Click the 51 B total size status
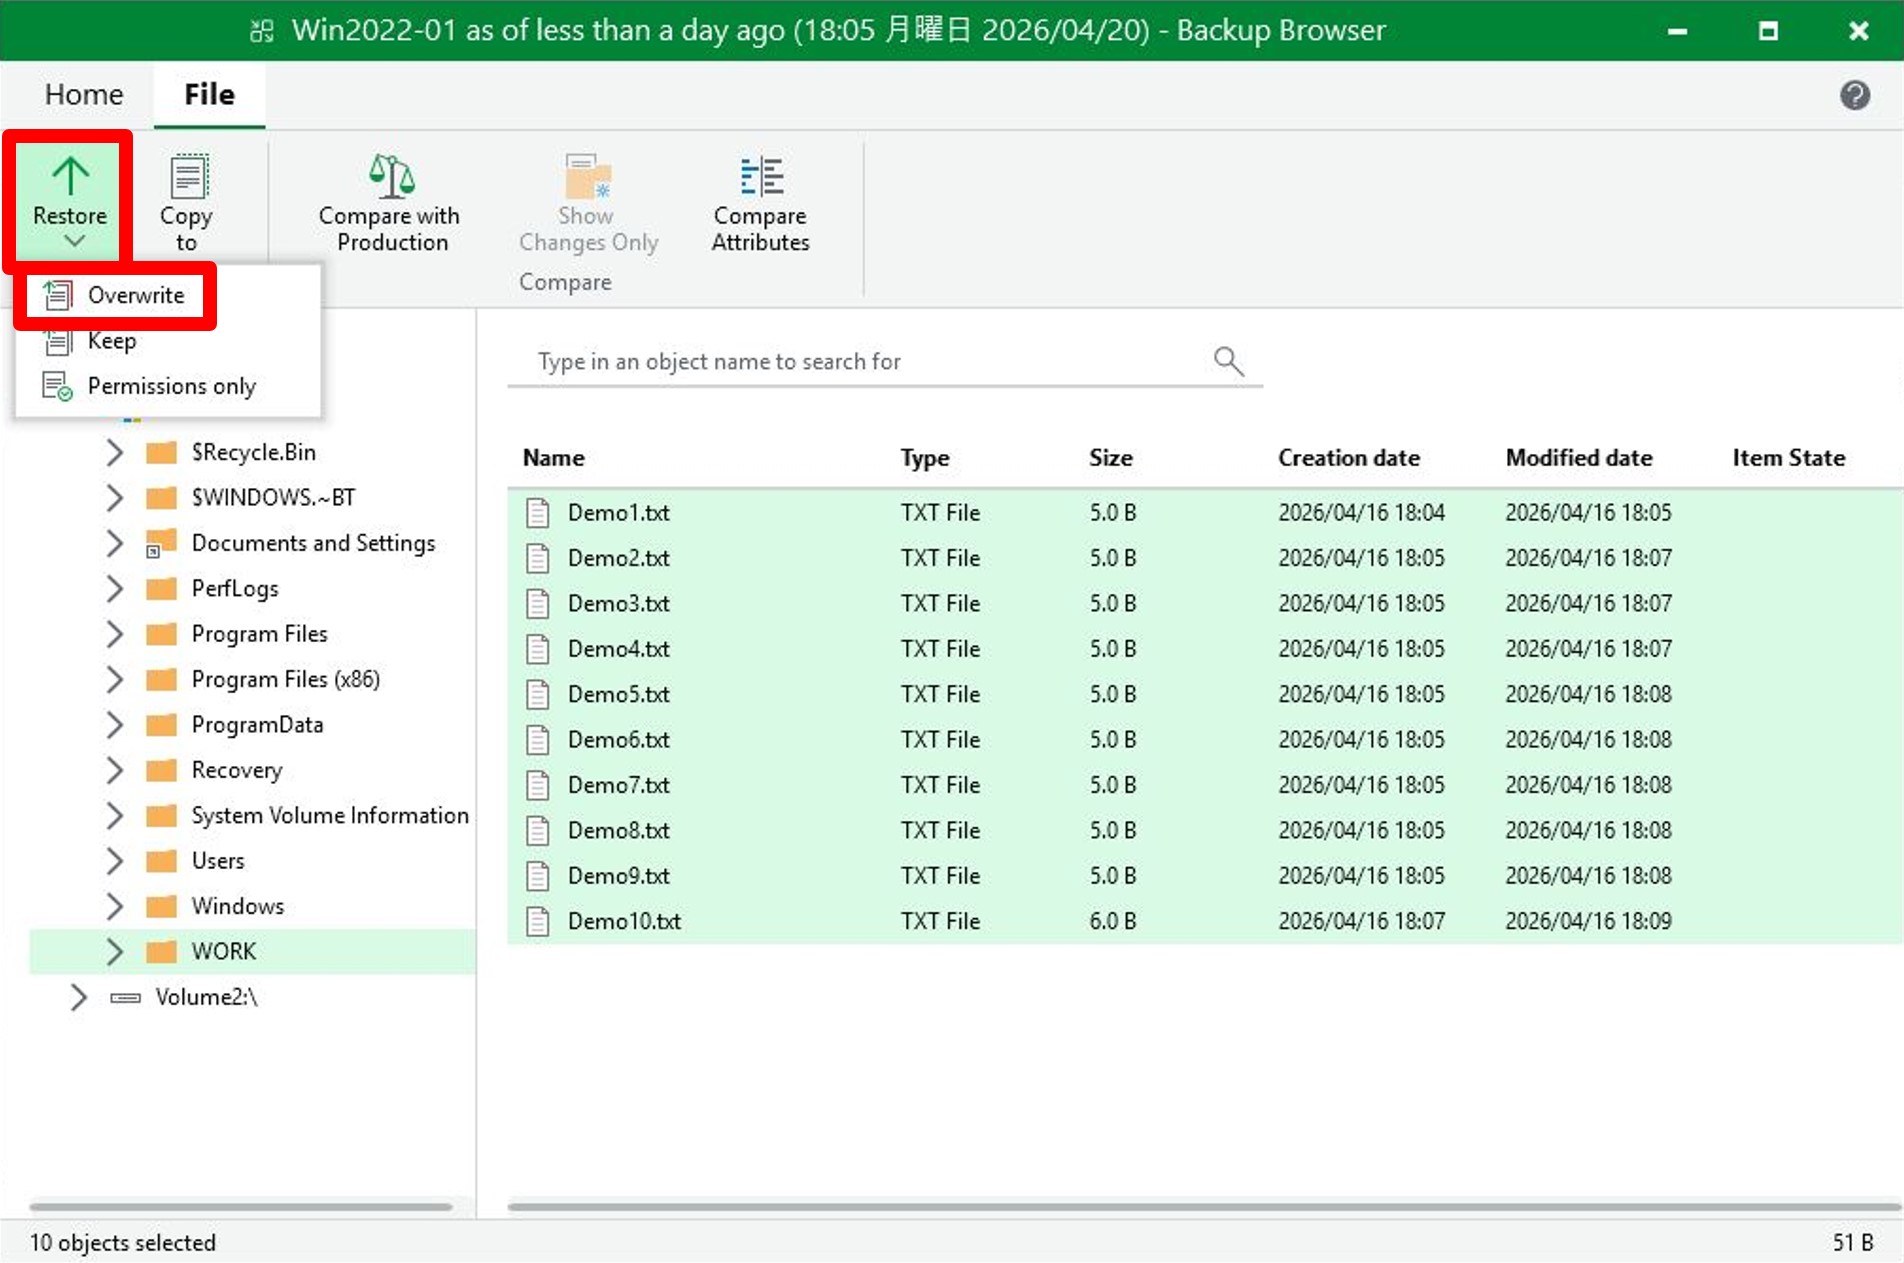The height and width of the screenshot is (1263, 1904). (1852, 1243)
